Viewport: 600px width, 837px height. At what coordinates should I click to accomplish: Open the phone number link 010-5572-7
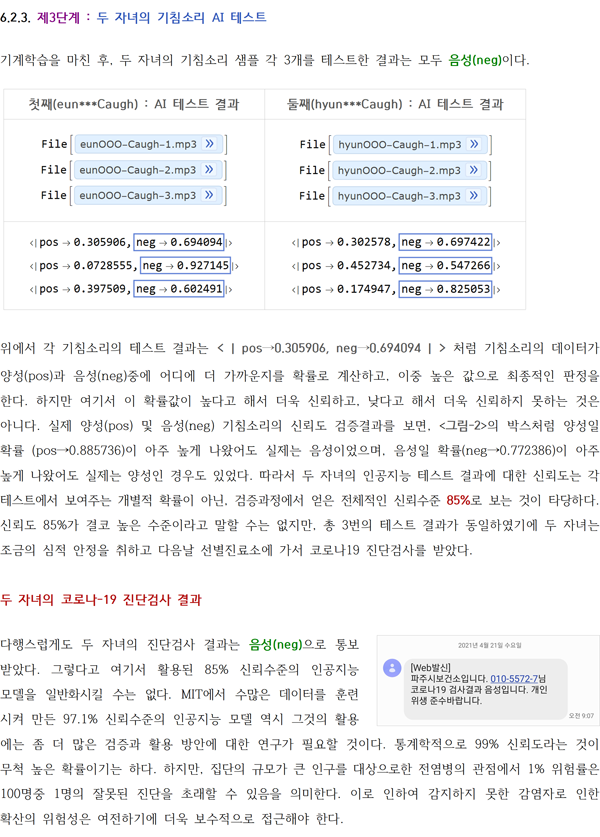[x=514, y=678]
